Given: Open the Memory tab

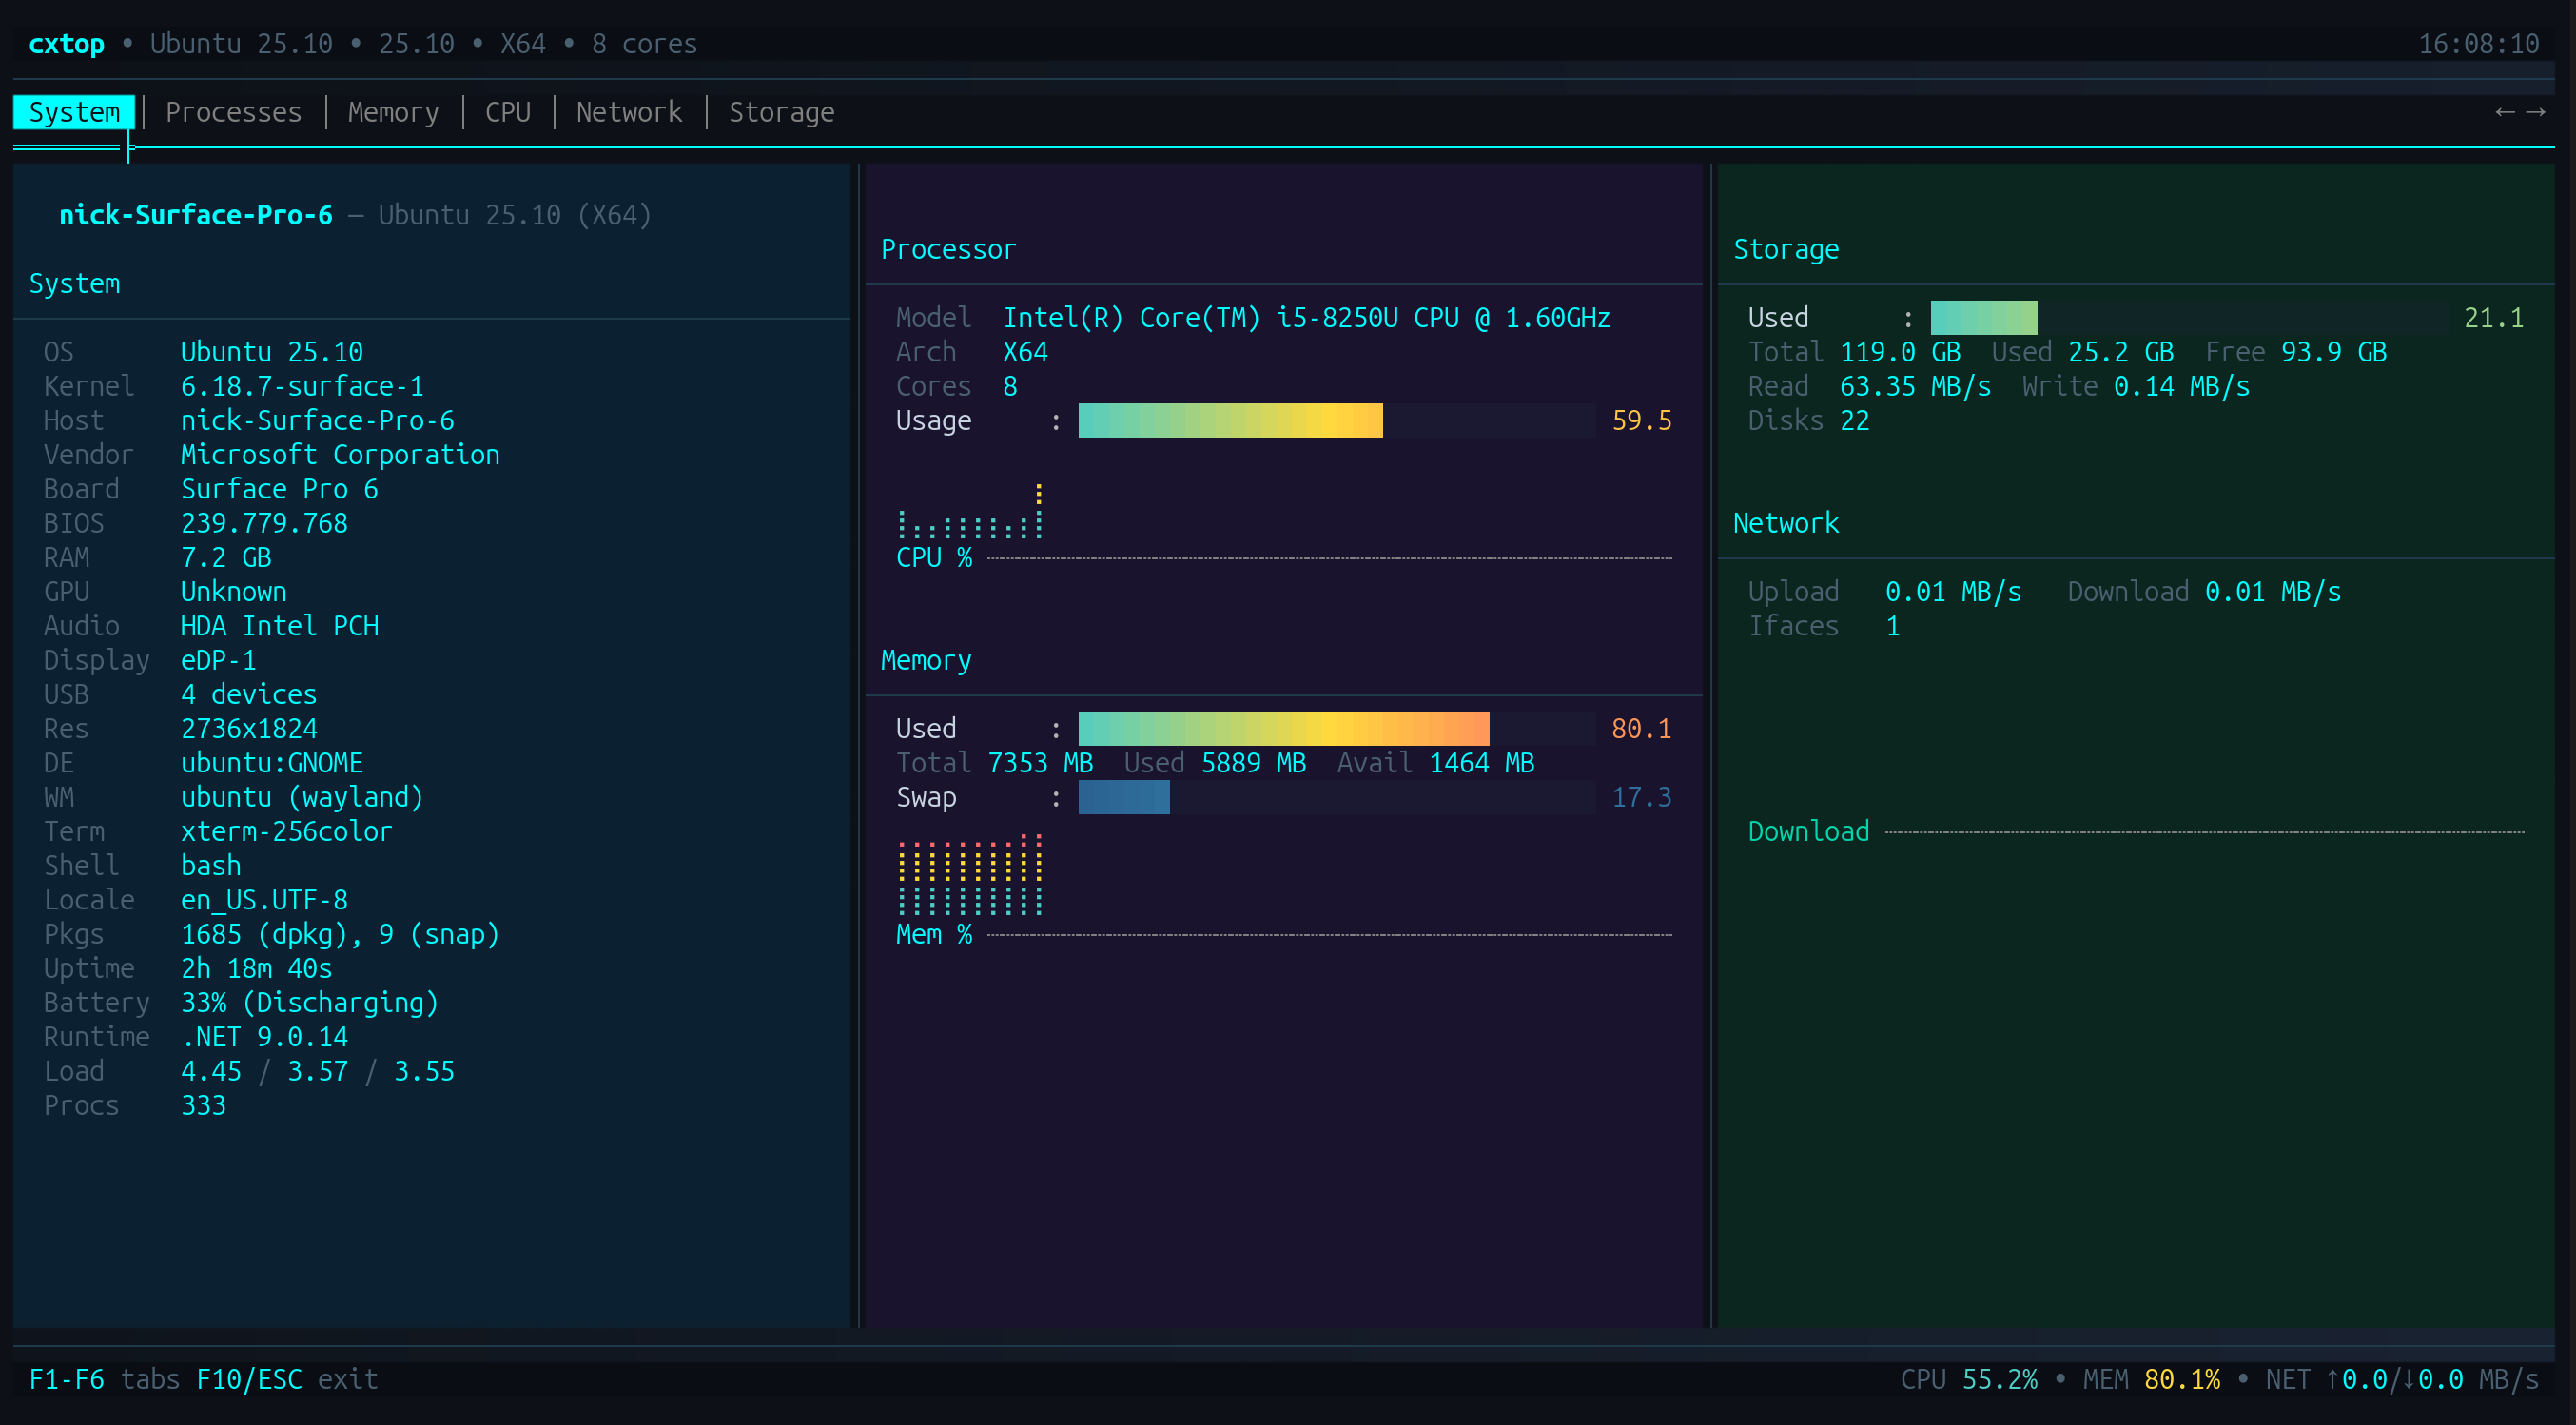Looking at the screenshot, I should tap(393, 112).
